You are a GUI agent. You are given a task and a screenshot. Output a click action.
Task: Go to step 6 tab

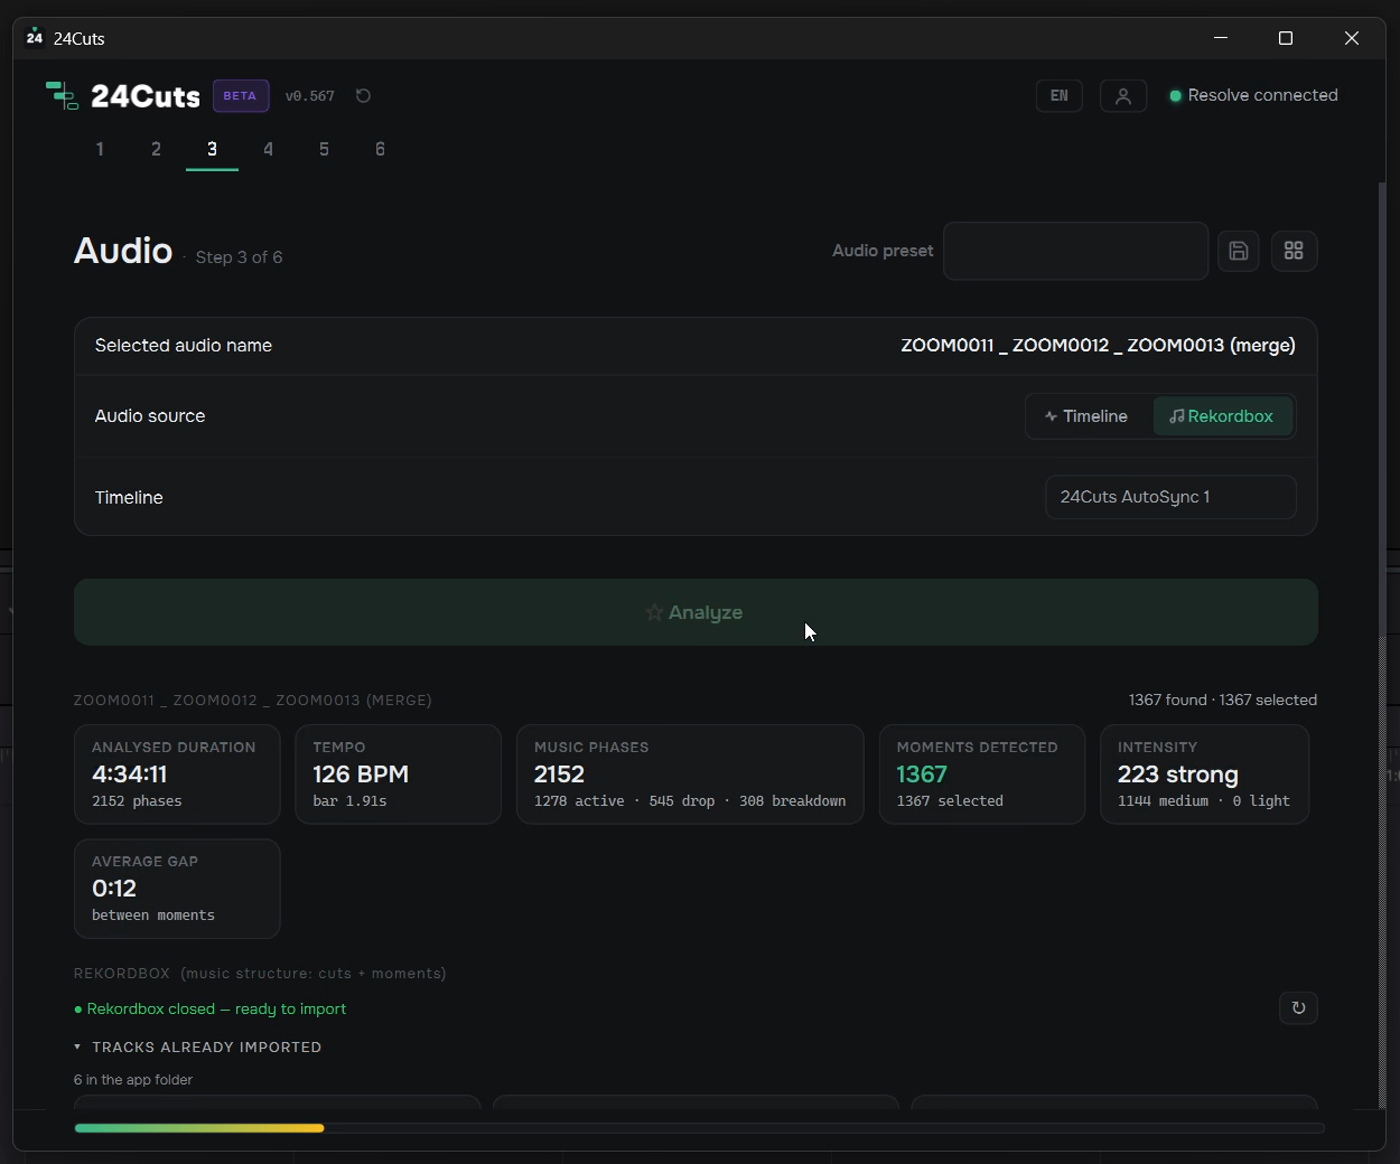click(x=380, y=149)
